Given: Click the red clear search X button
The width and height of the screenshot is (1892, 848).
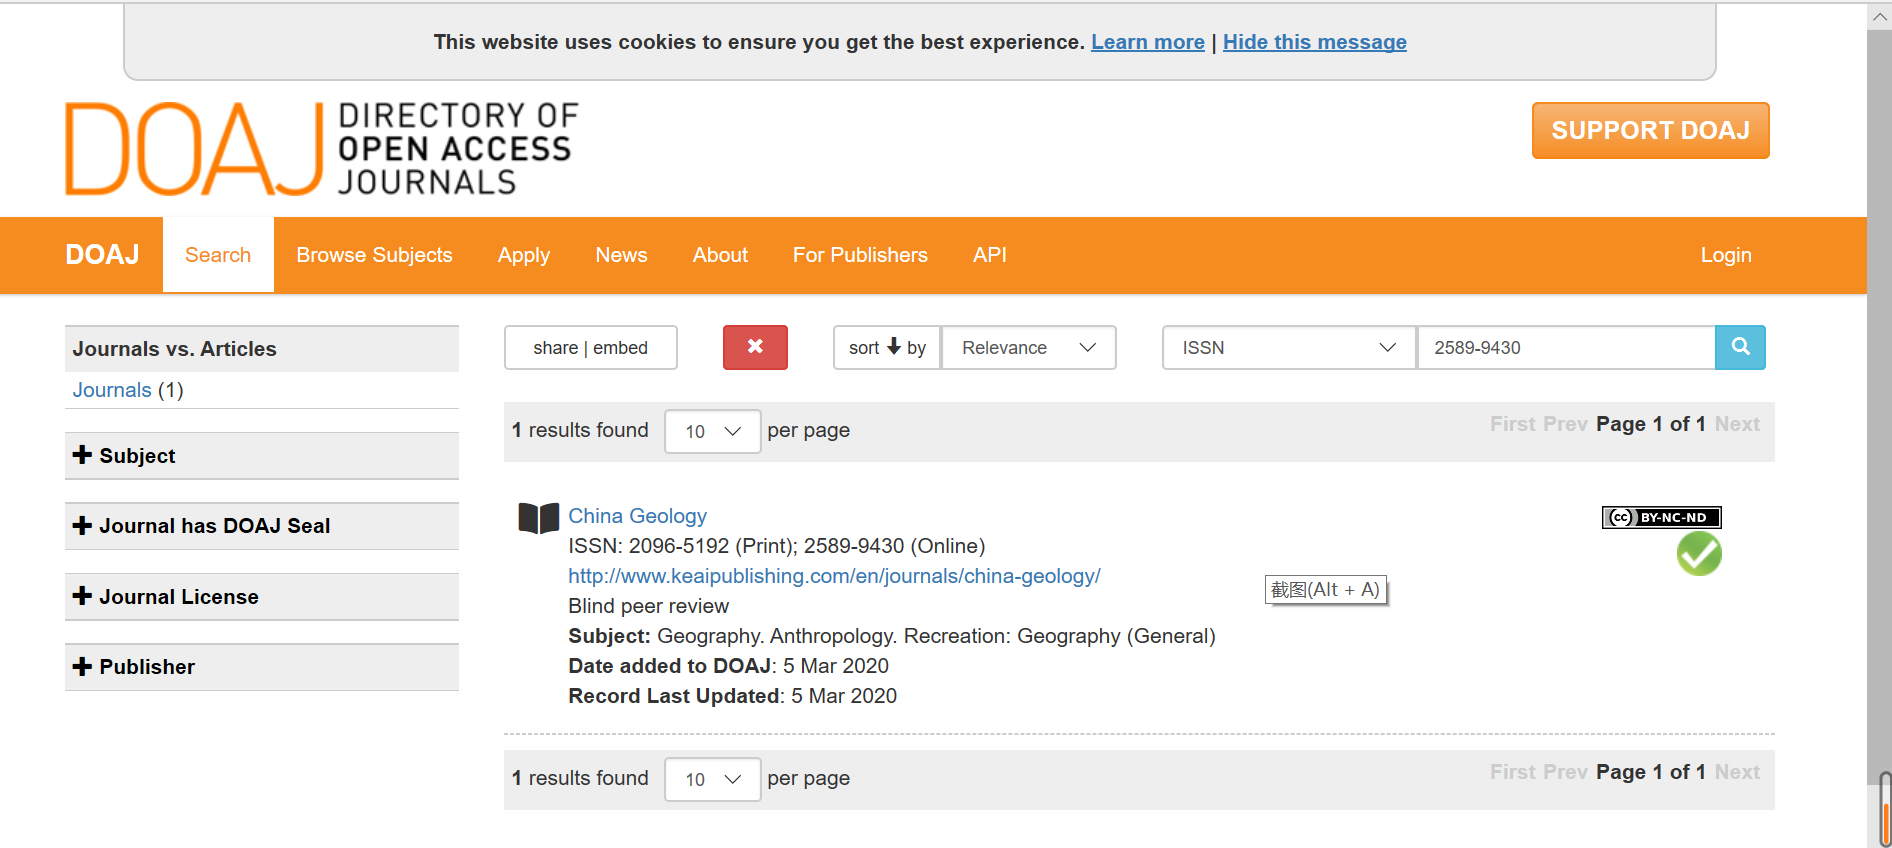Looking at the screenshot, I should click(x=755, y=347).
